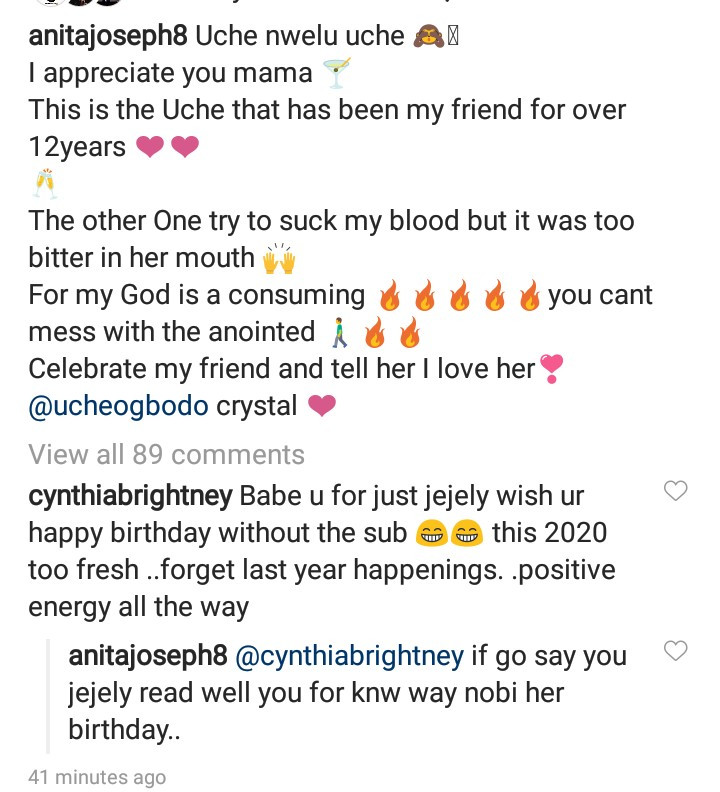
Task: Click the 41 minutes ago timestamp
Action: 97,777
